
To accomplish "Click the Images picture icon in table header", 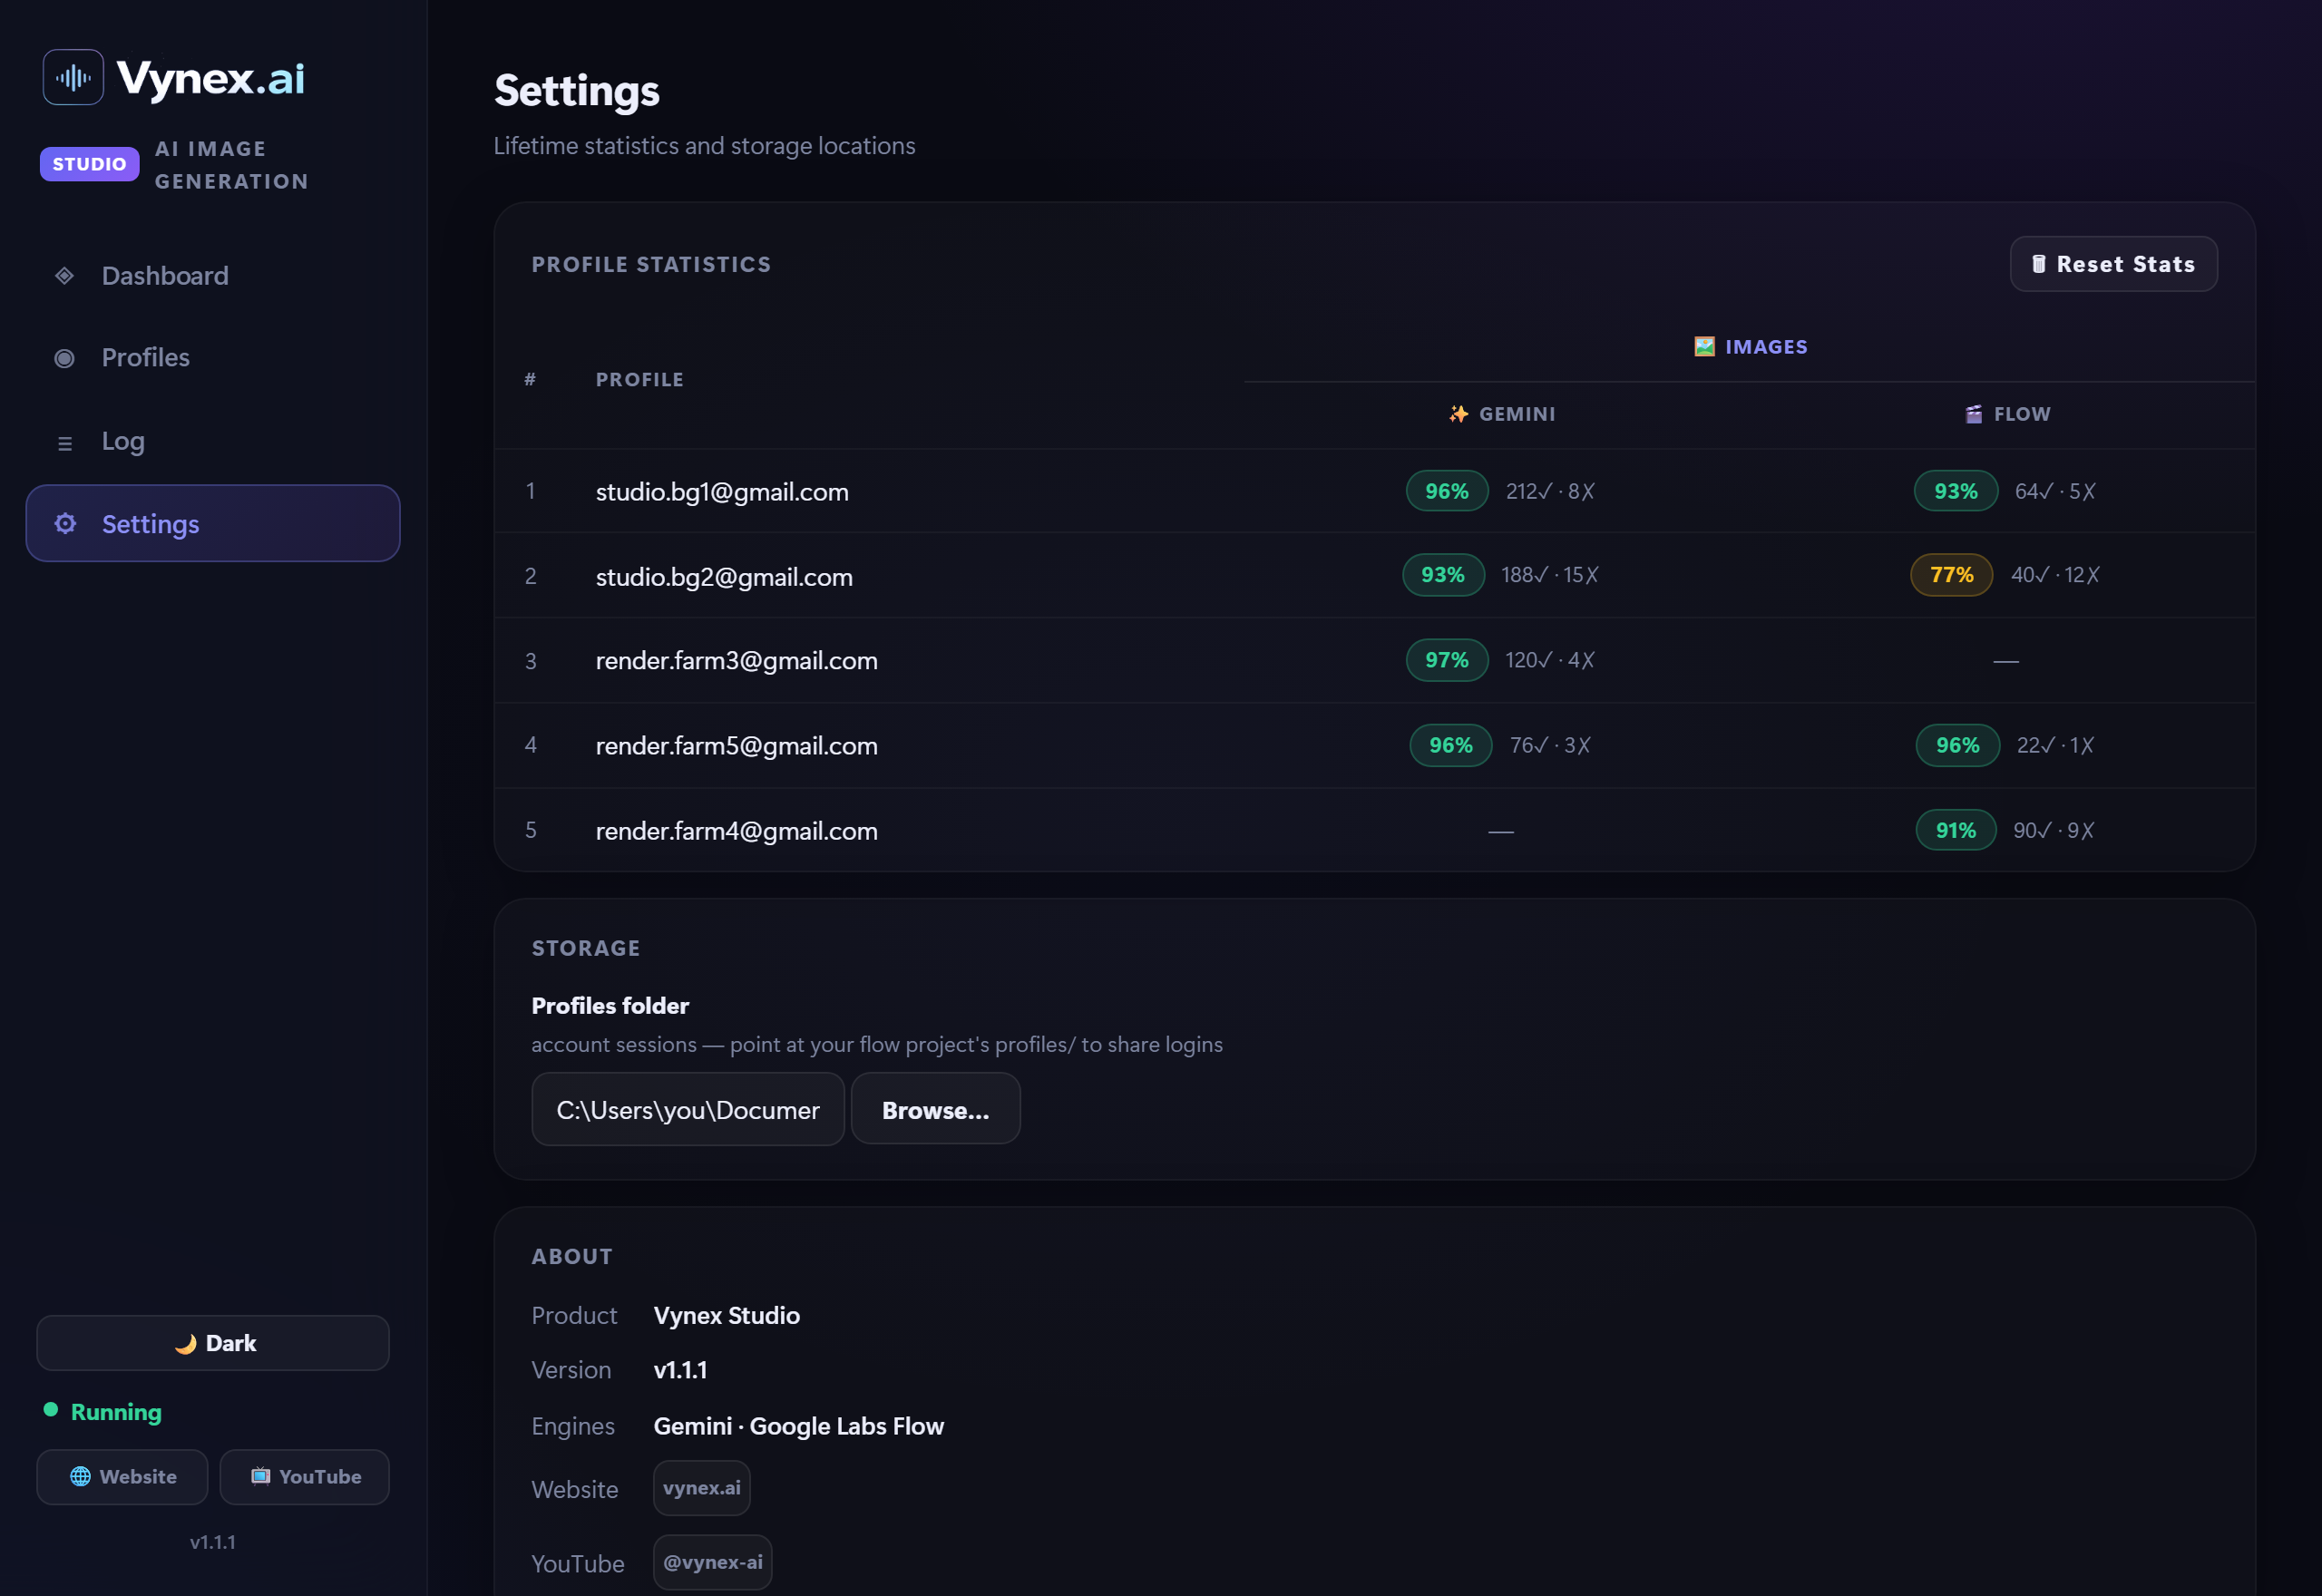I will 1705,347.
